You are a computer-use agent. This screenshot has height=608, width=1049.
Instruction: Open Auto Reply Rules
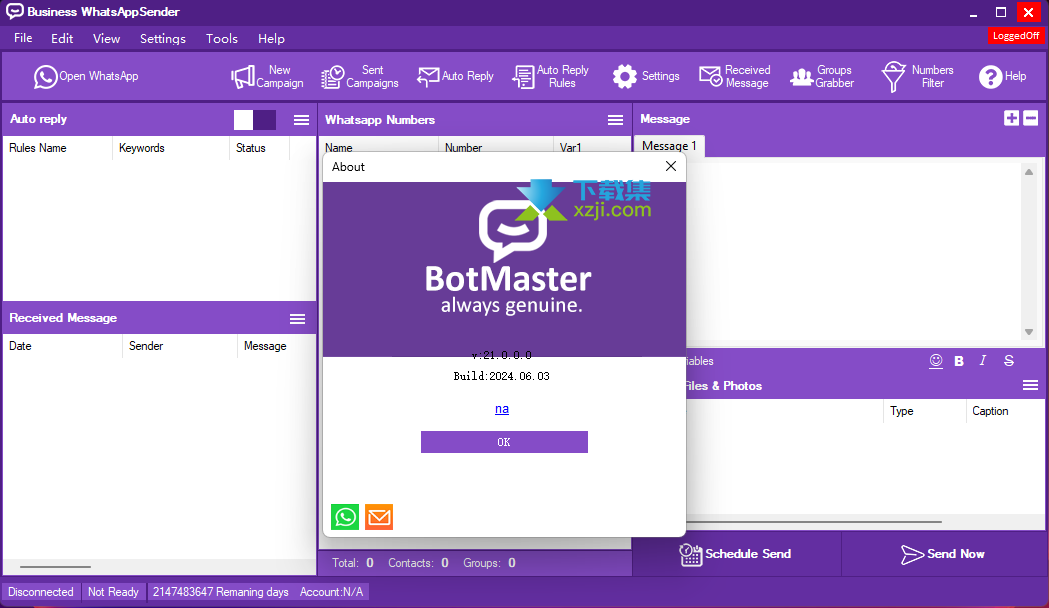click(x=551, y=76)
